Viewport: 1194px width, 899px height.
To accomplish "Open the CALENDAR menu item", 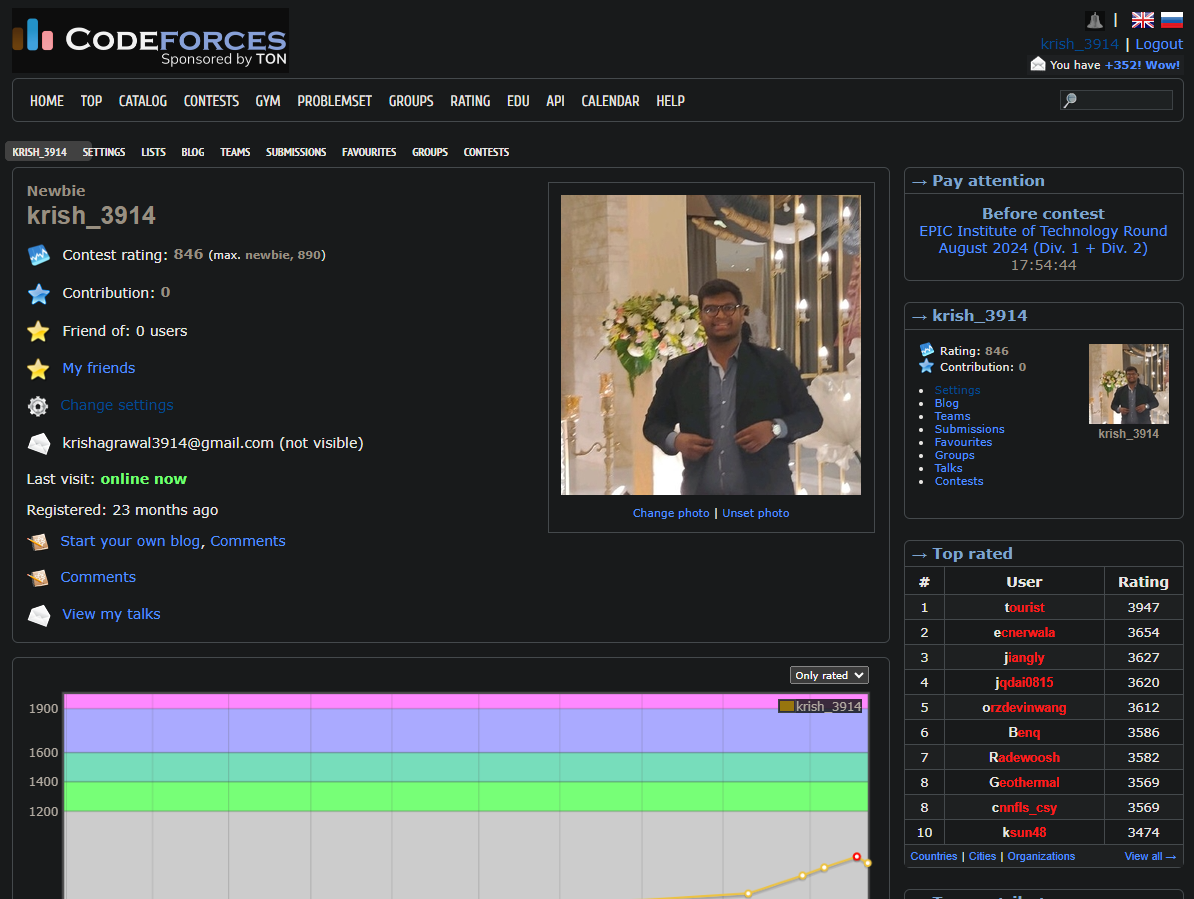I will 610,100.
